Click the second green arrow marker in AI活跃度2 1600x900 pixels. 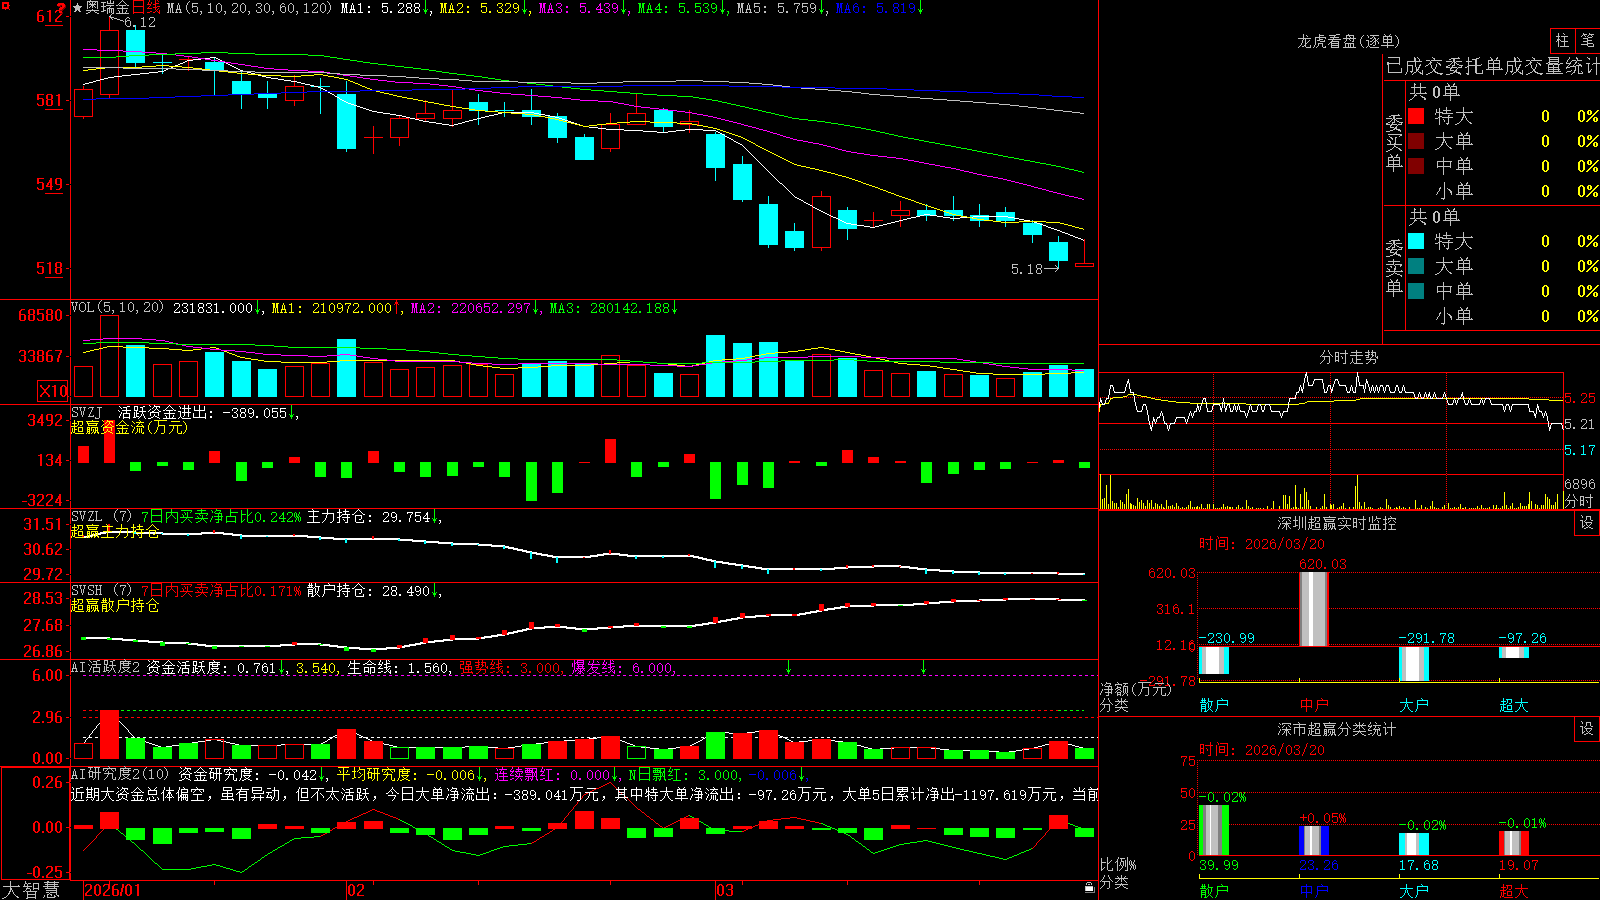coord(923,667)
